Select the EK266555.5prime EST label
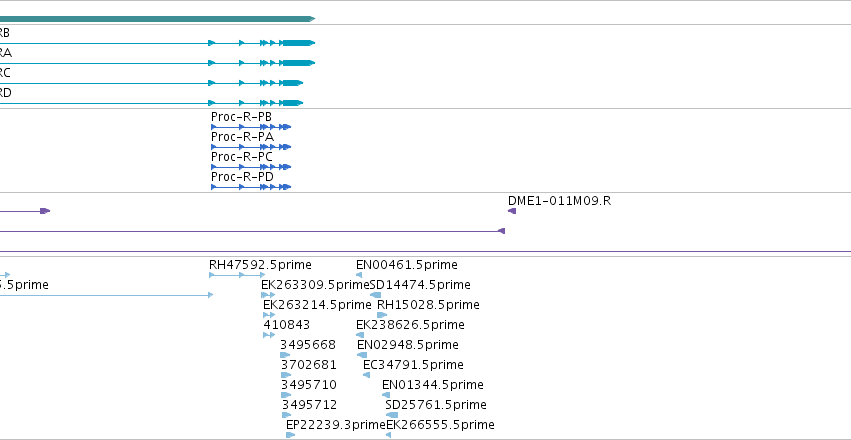Screen dimensions: 851x440 440,425
